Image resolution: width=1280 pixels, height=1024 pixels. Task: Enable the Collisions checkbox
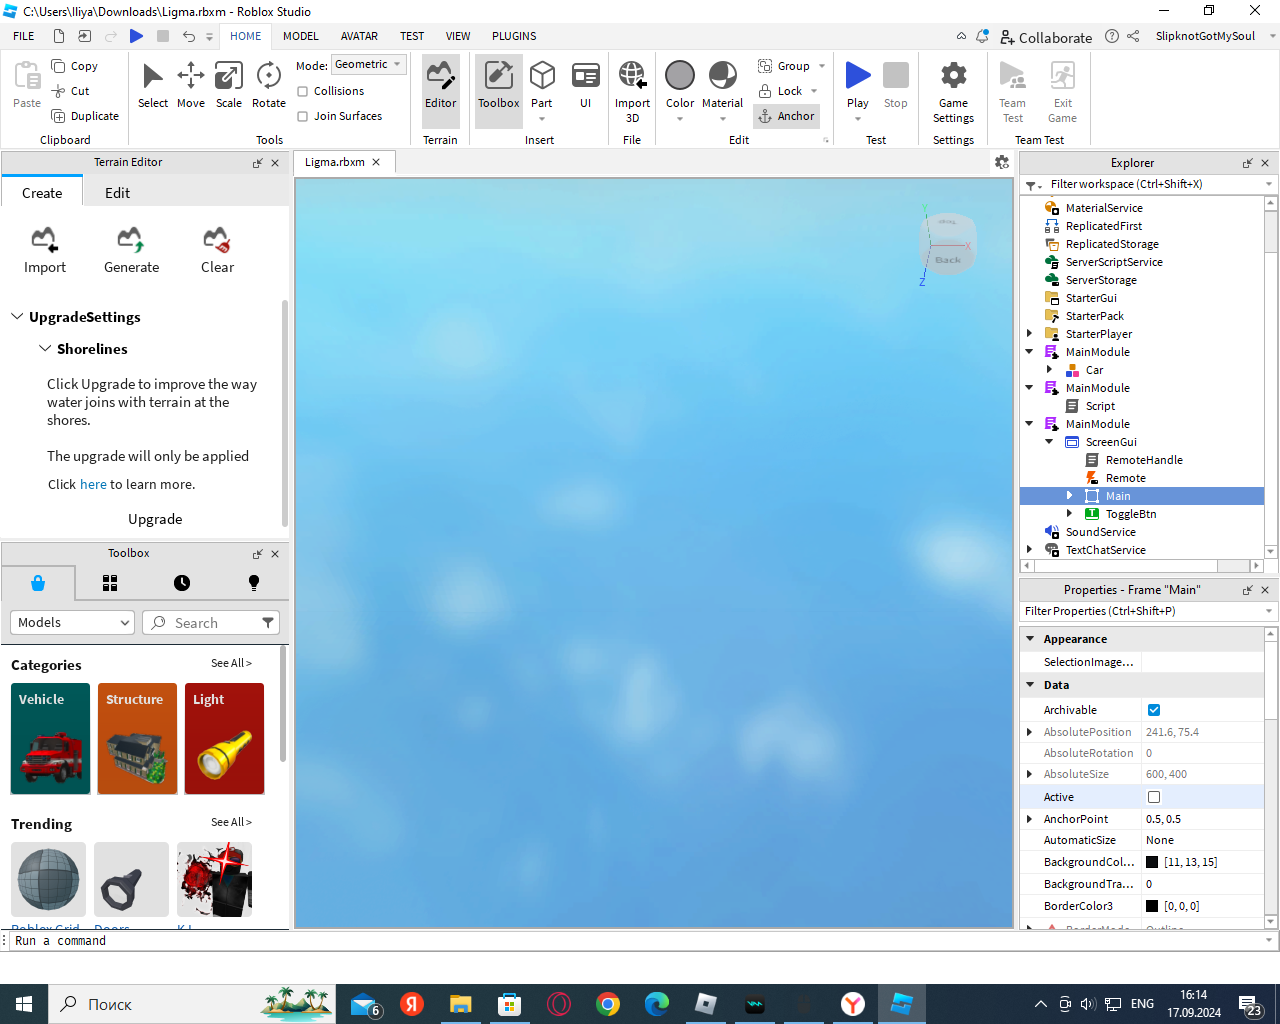point(302,91)
